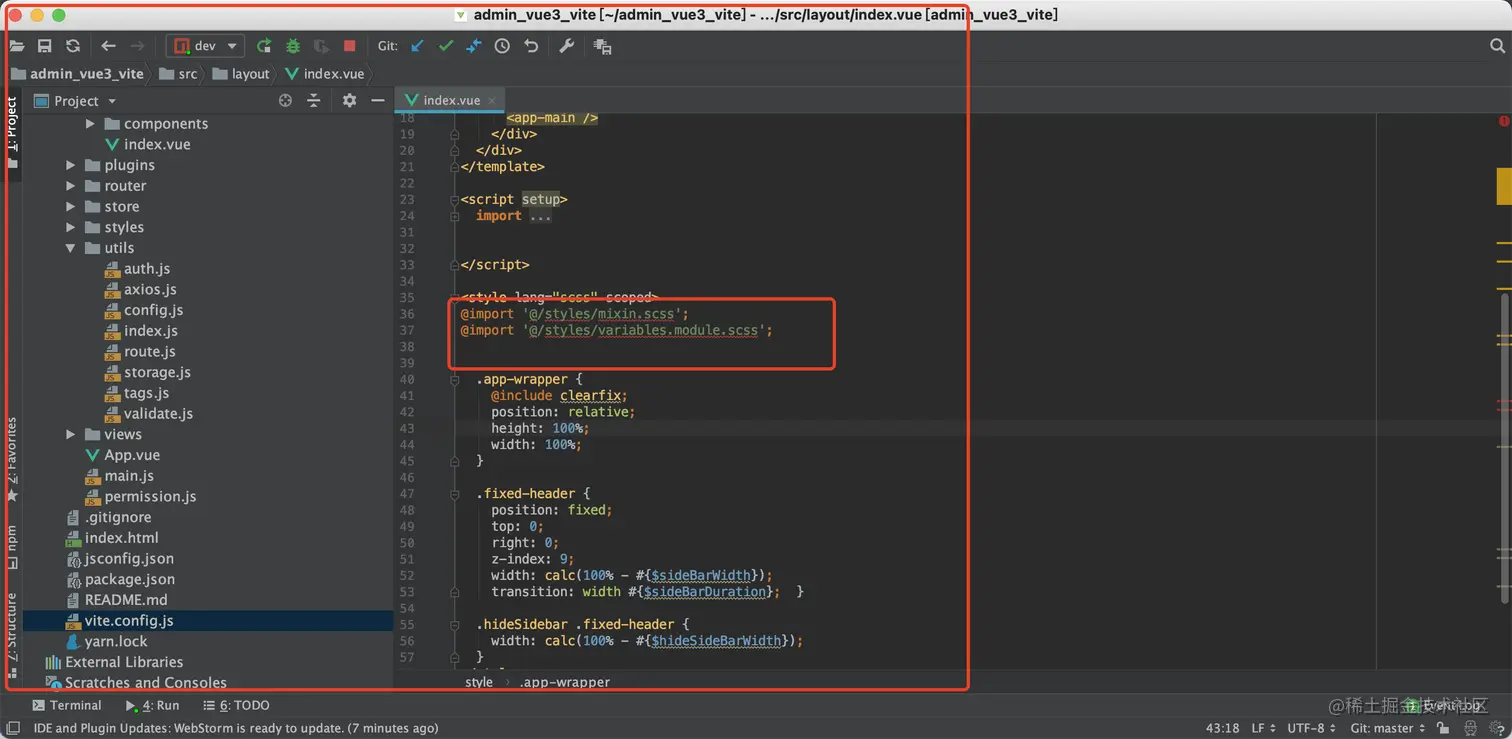This screenshot has width=1512, height=739.
Task: Open the Terminal tool tab
Action: tap(66, 705)
